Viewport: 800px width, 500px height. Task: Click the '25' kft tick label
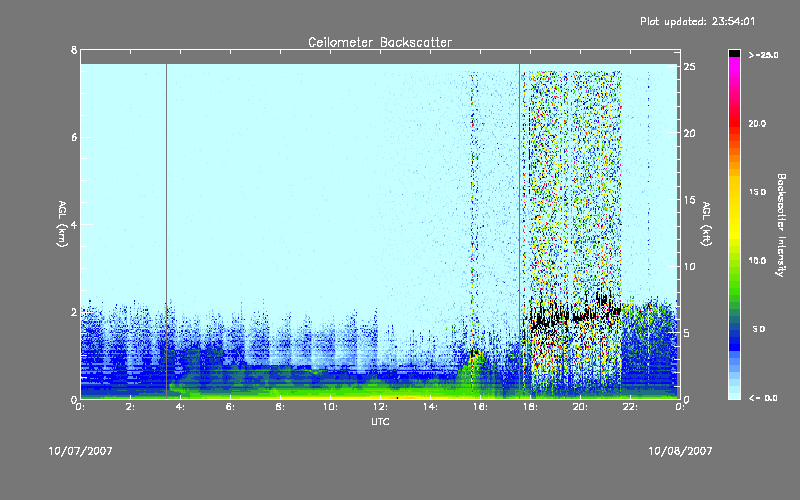(x=689, y=67)
